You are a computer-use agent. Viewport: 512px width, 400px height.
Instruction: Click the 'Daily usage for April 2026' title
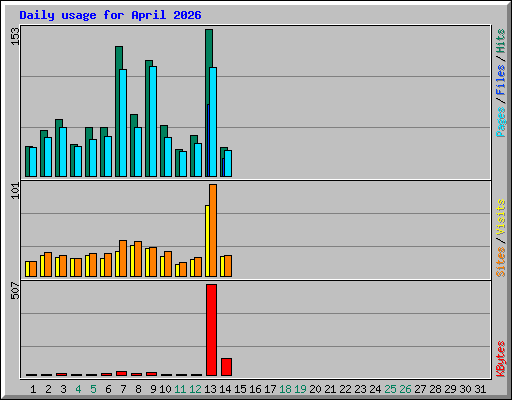110,16
